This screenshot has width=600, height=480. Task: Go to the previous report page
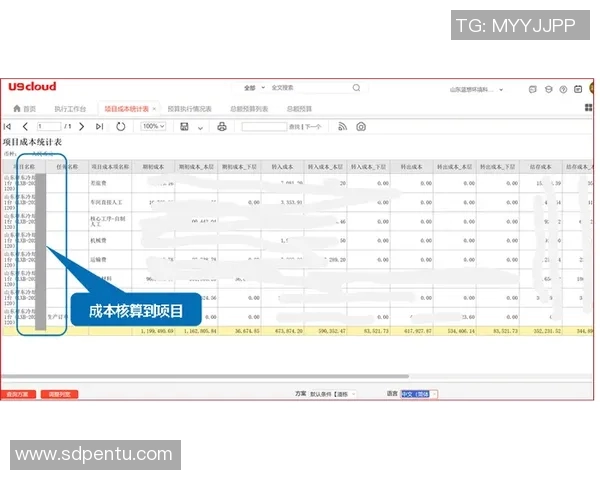point(25,126)
